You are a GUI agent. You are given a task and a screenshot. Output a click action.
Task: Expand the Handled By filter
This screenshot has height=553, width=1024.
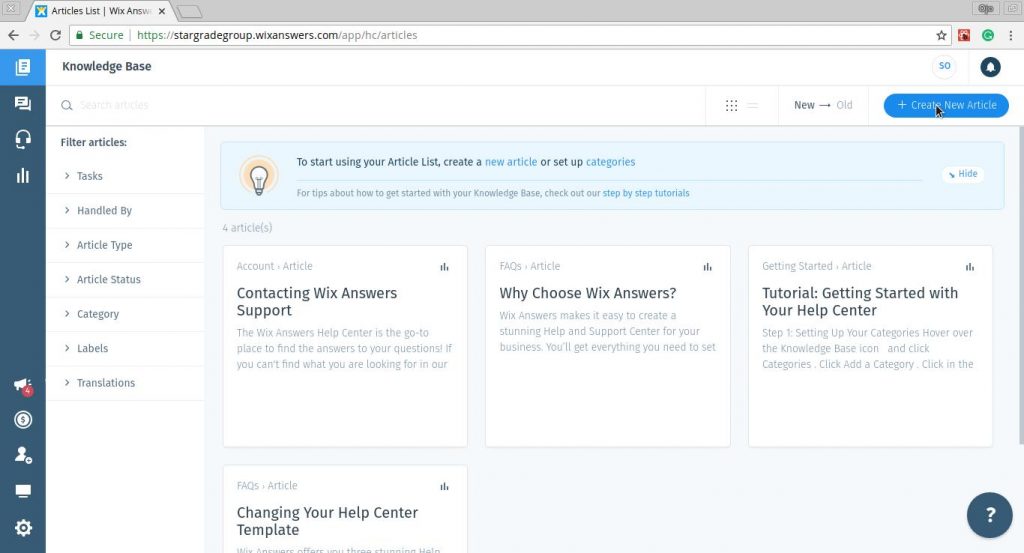[125, 211]
